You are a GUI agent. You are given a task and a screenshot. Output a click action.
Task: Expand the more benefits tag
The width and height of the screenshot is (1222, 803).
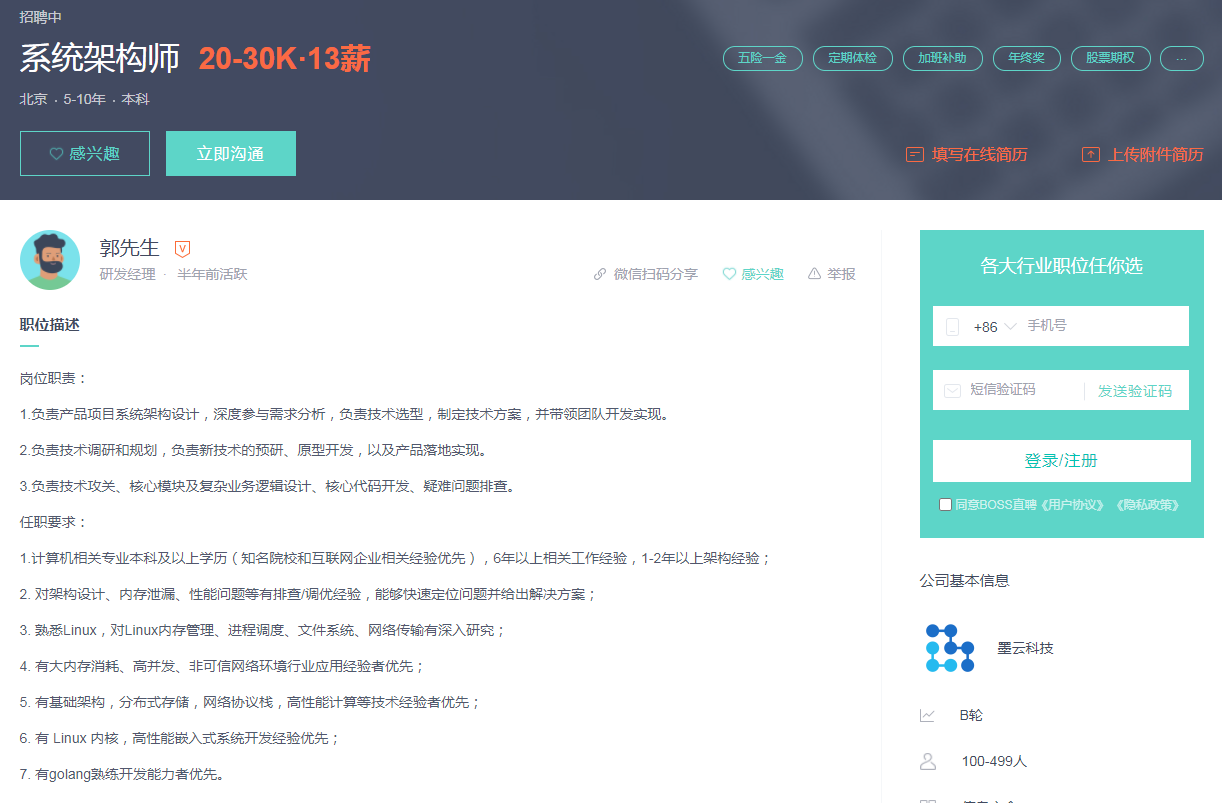pos(1181,58)
